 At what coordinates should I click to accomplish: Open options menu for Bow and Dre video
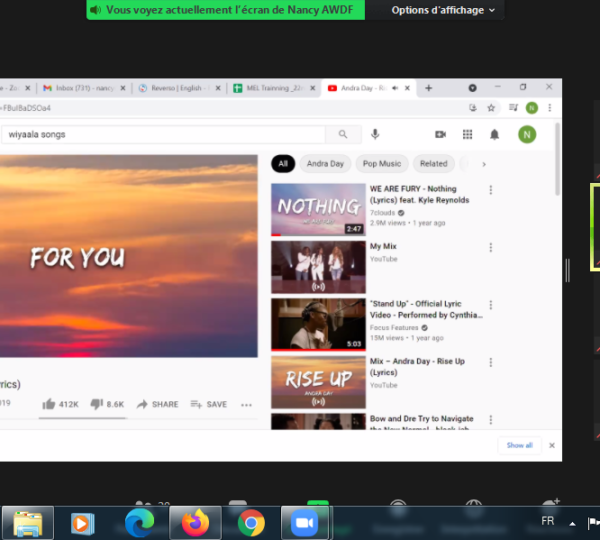coord(491,420)
